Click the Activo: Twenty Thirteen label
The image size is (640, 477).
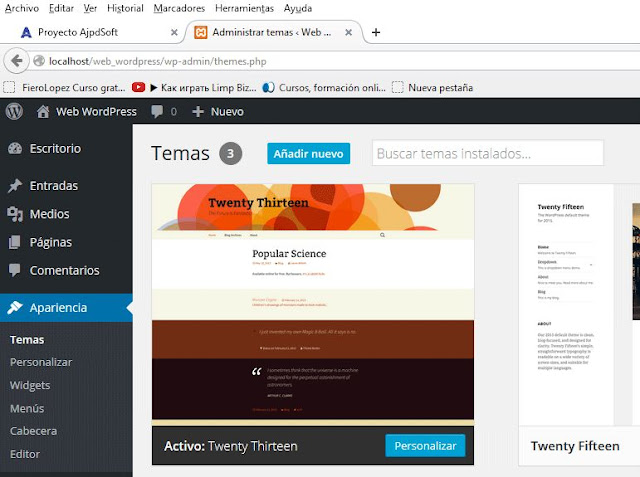(231, 446)
